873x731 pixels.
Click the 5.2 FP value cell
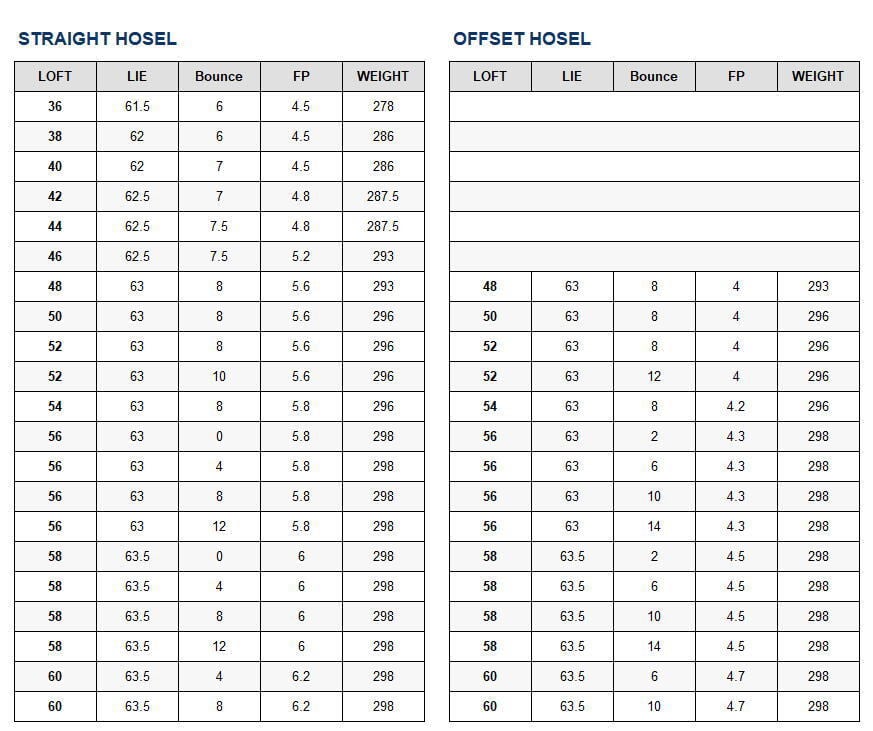tap(301, 256)
